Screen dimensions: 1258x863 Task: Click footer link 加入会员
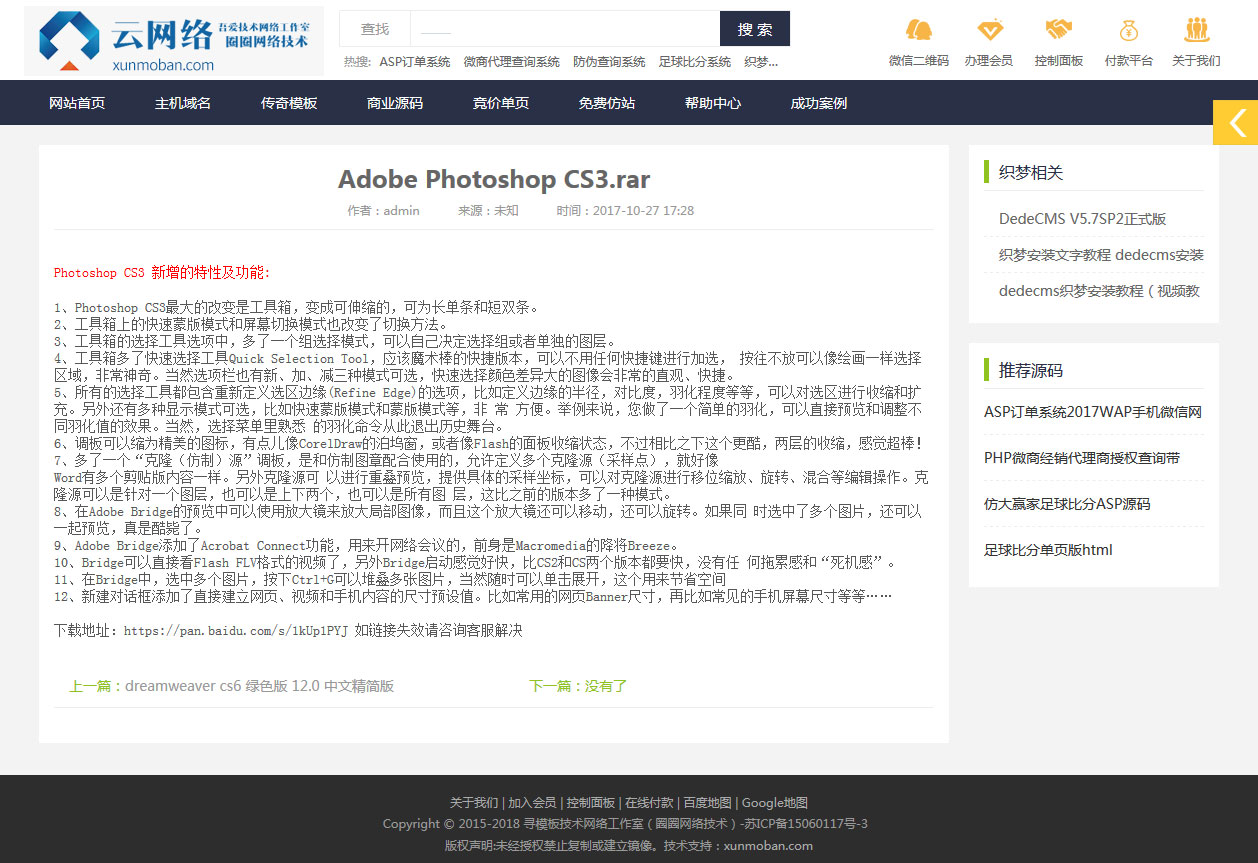(532, 802)
